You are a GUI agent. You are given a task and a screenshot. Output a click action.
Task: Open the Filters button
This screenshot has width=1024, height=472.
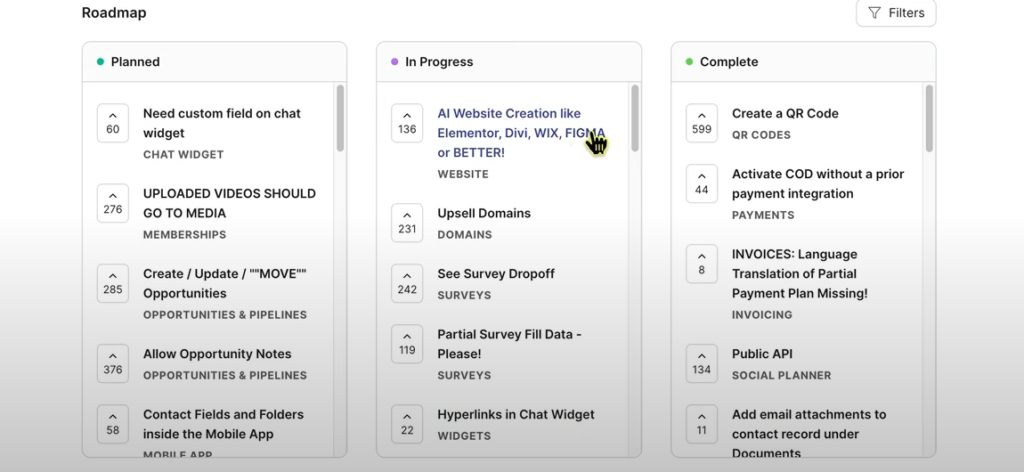click(x=896, y=13)
